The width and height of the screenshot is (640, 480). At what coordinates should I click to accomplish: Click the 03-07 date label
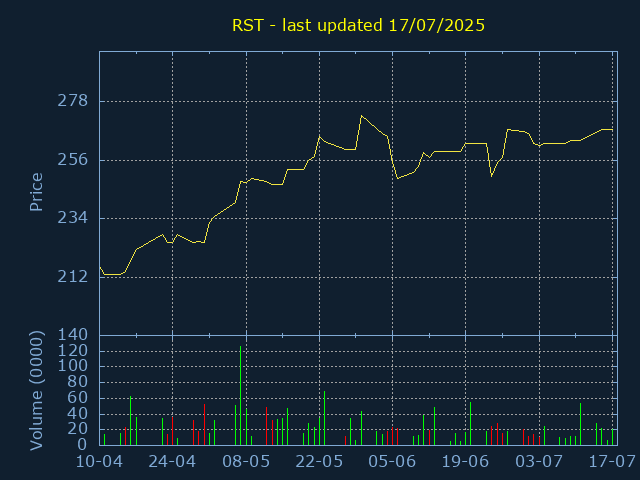pyautogui.click(x=539, y=462)
